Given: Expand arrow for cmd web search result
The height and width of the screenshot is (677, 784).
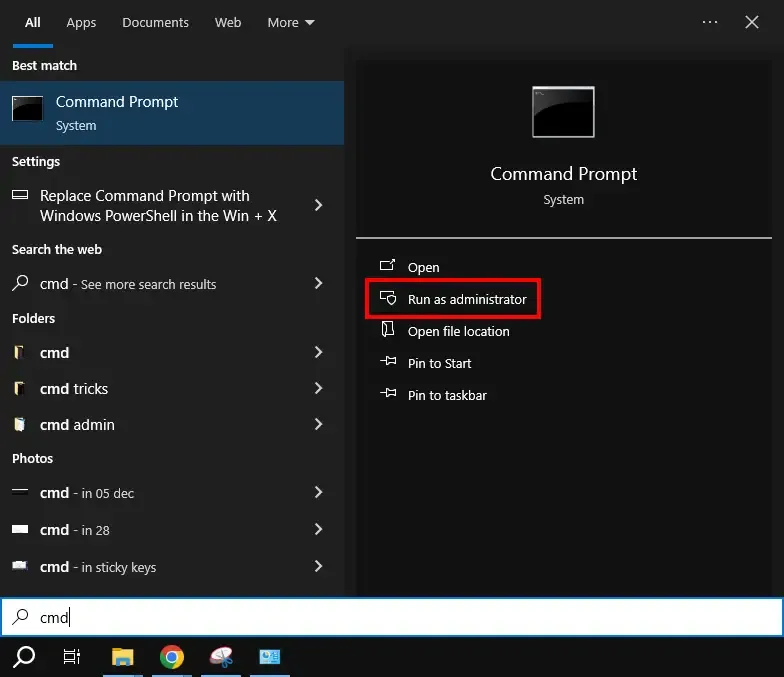Looking at the screenshot, I should (318, 284).
